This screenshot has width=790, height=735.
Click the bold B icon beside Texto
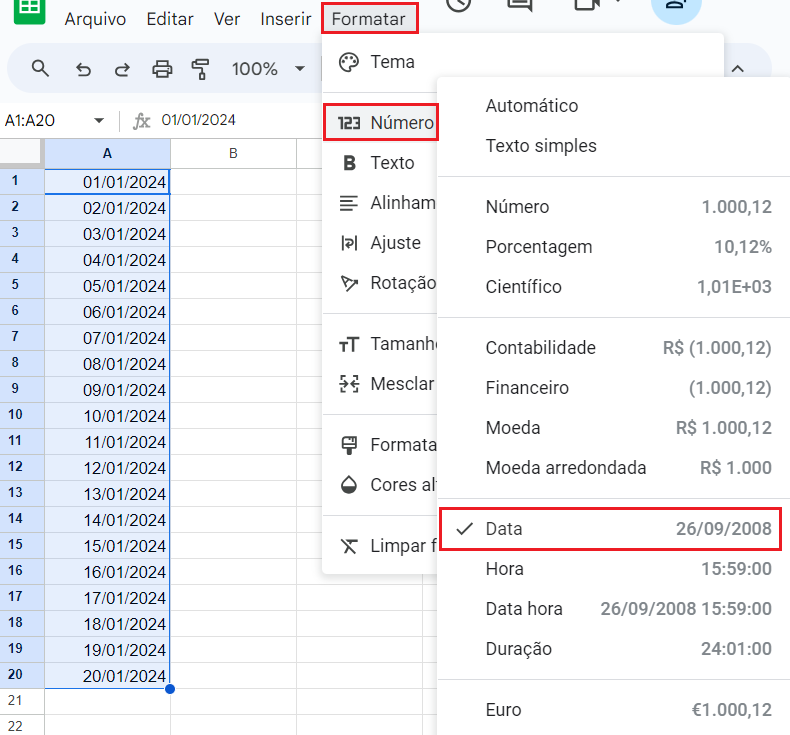click(x=349, y=163)
